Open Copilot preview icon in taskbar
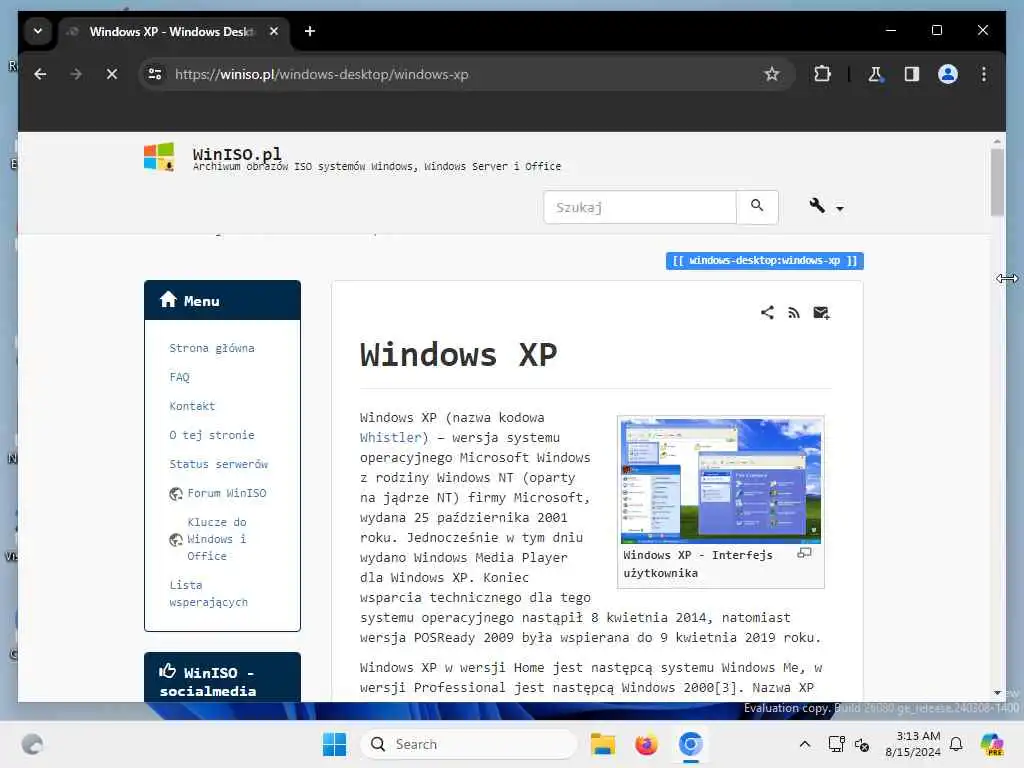This screenshot has width=1024, height=768. pos(992,744)
